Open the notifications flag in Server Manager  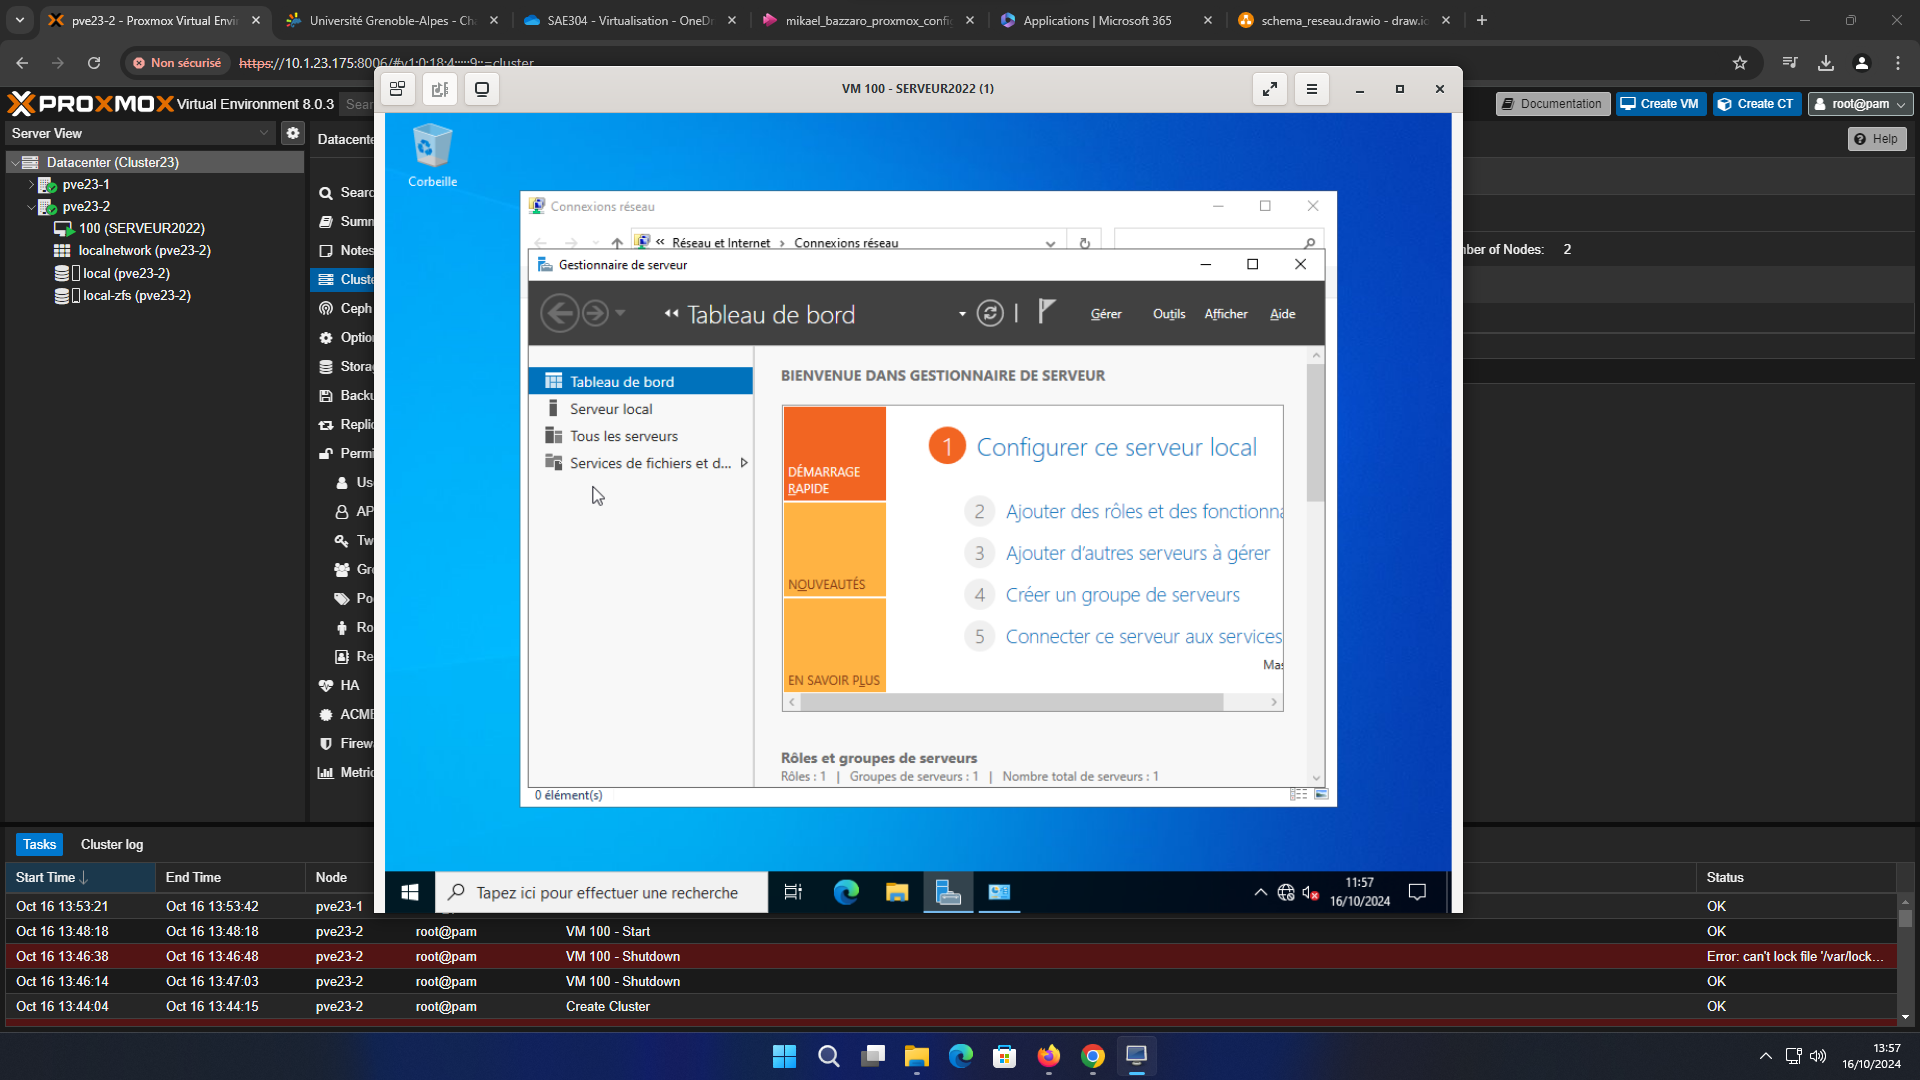click(x=1046, y=312)
